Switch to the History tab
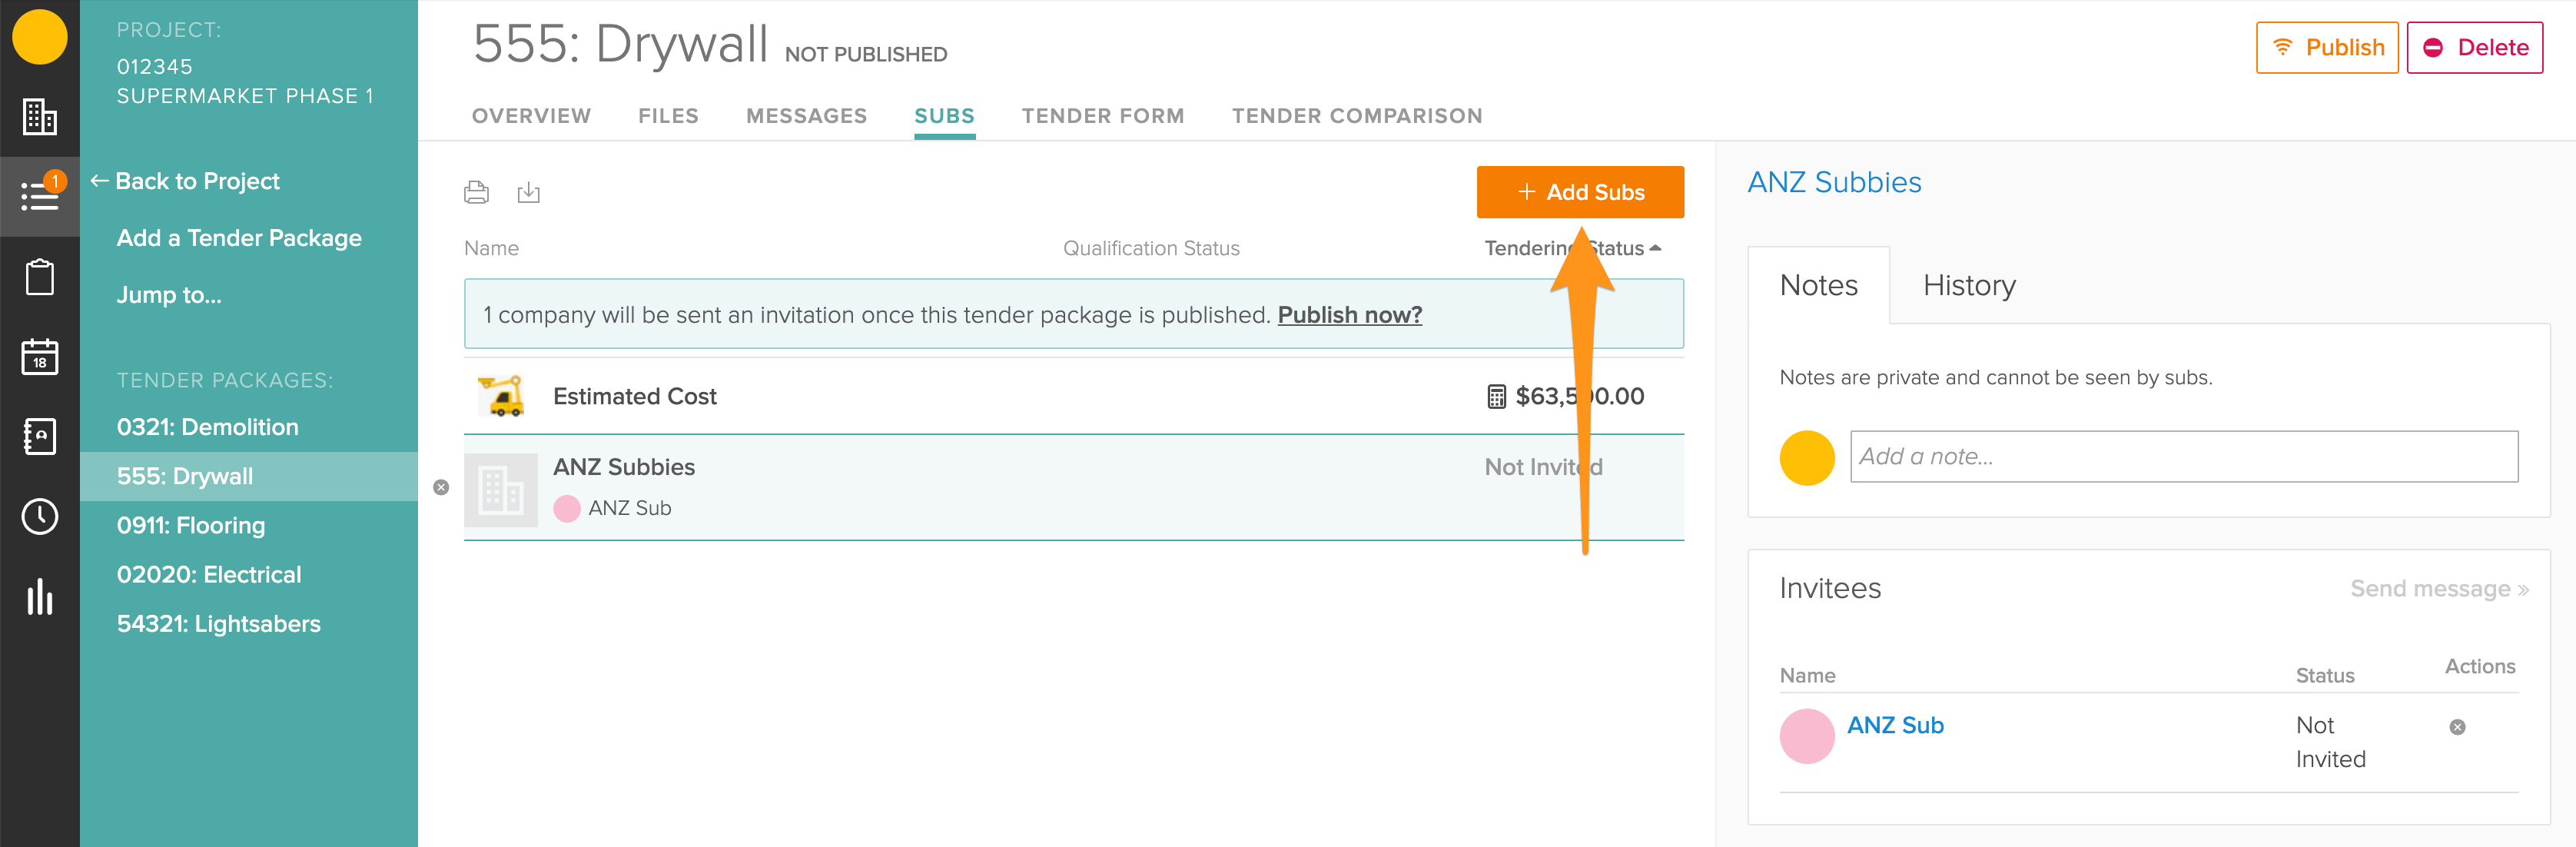This screenshot has width=2576, height=847. tap(1968, 286)
